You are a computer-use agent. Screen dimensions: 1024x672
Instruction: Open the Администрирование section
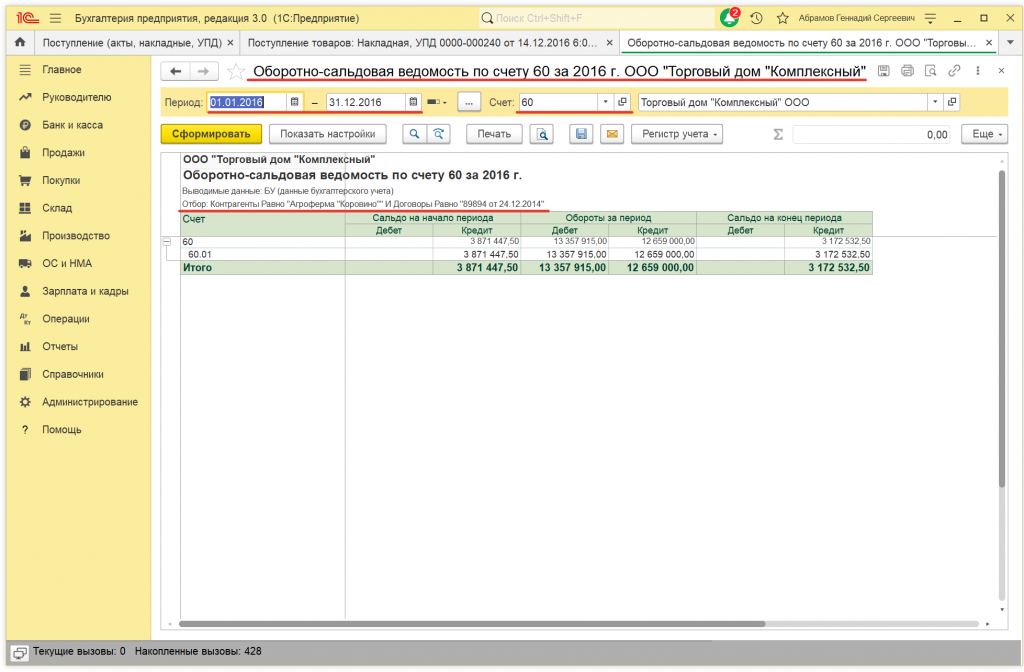tap(90, 402)
